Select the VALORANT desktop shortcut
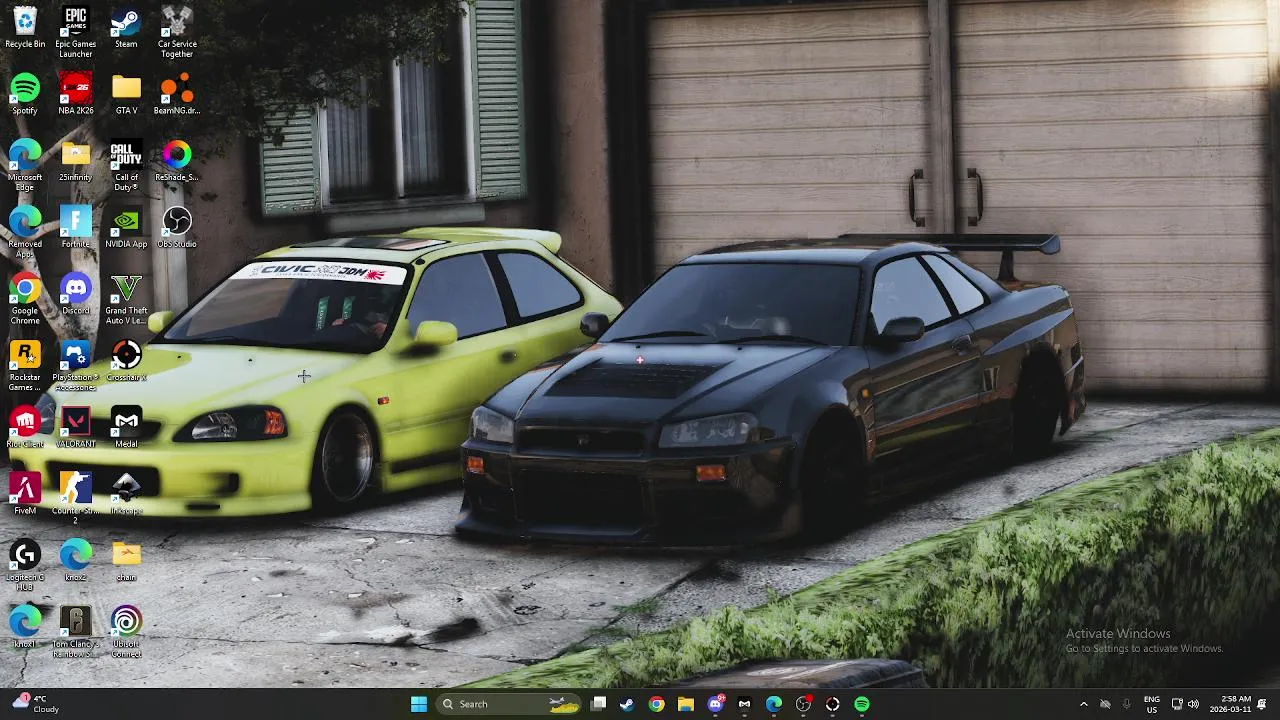Viewport: 1280px width, 720px height. 75,428
